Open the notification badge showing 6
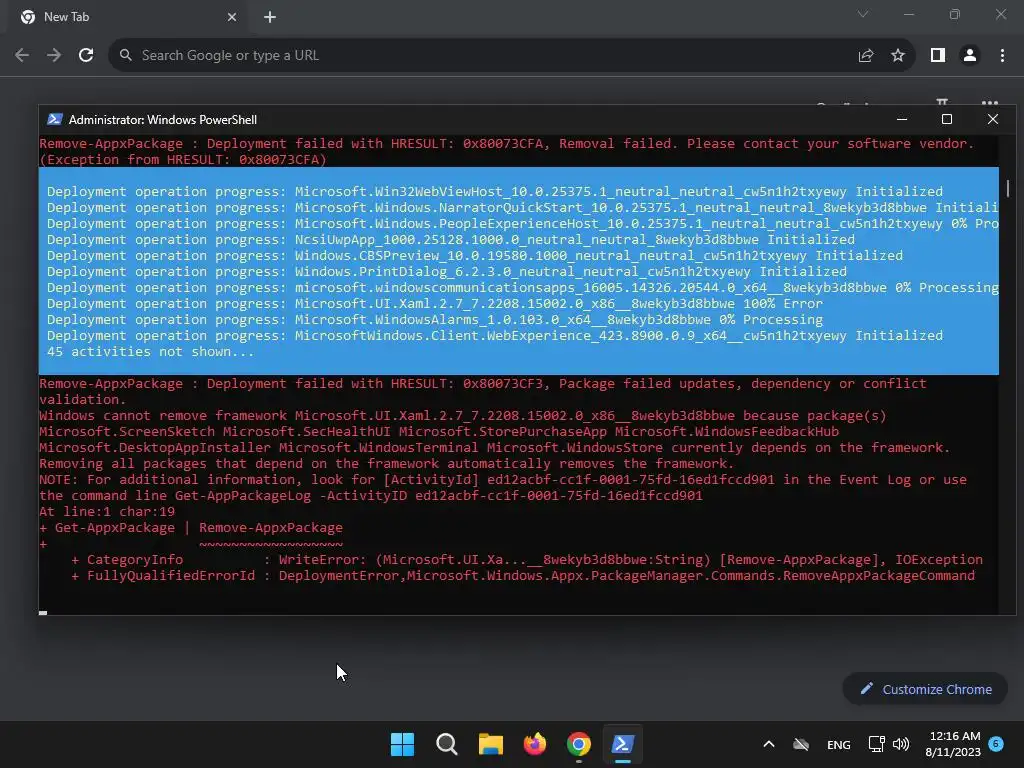Image resolution: width=1024 pixels, height=768 pixels. tap(996, 743)
